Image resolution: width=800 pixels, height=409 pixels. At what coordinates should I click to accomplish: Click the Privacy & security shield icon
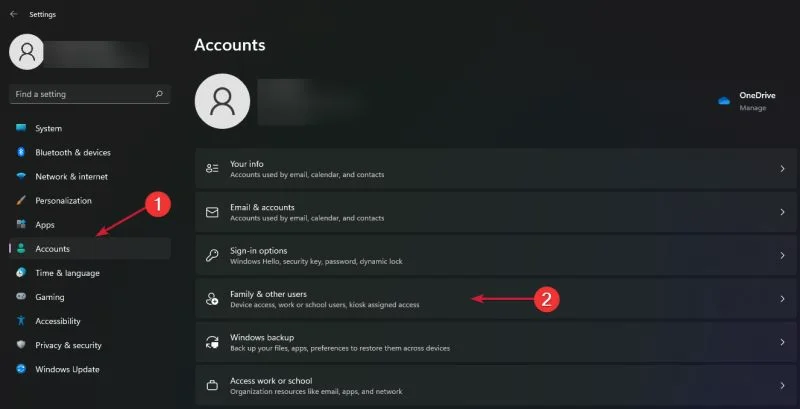[21, 345]
